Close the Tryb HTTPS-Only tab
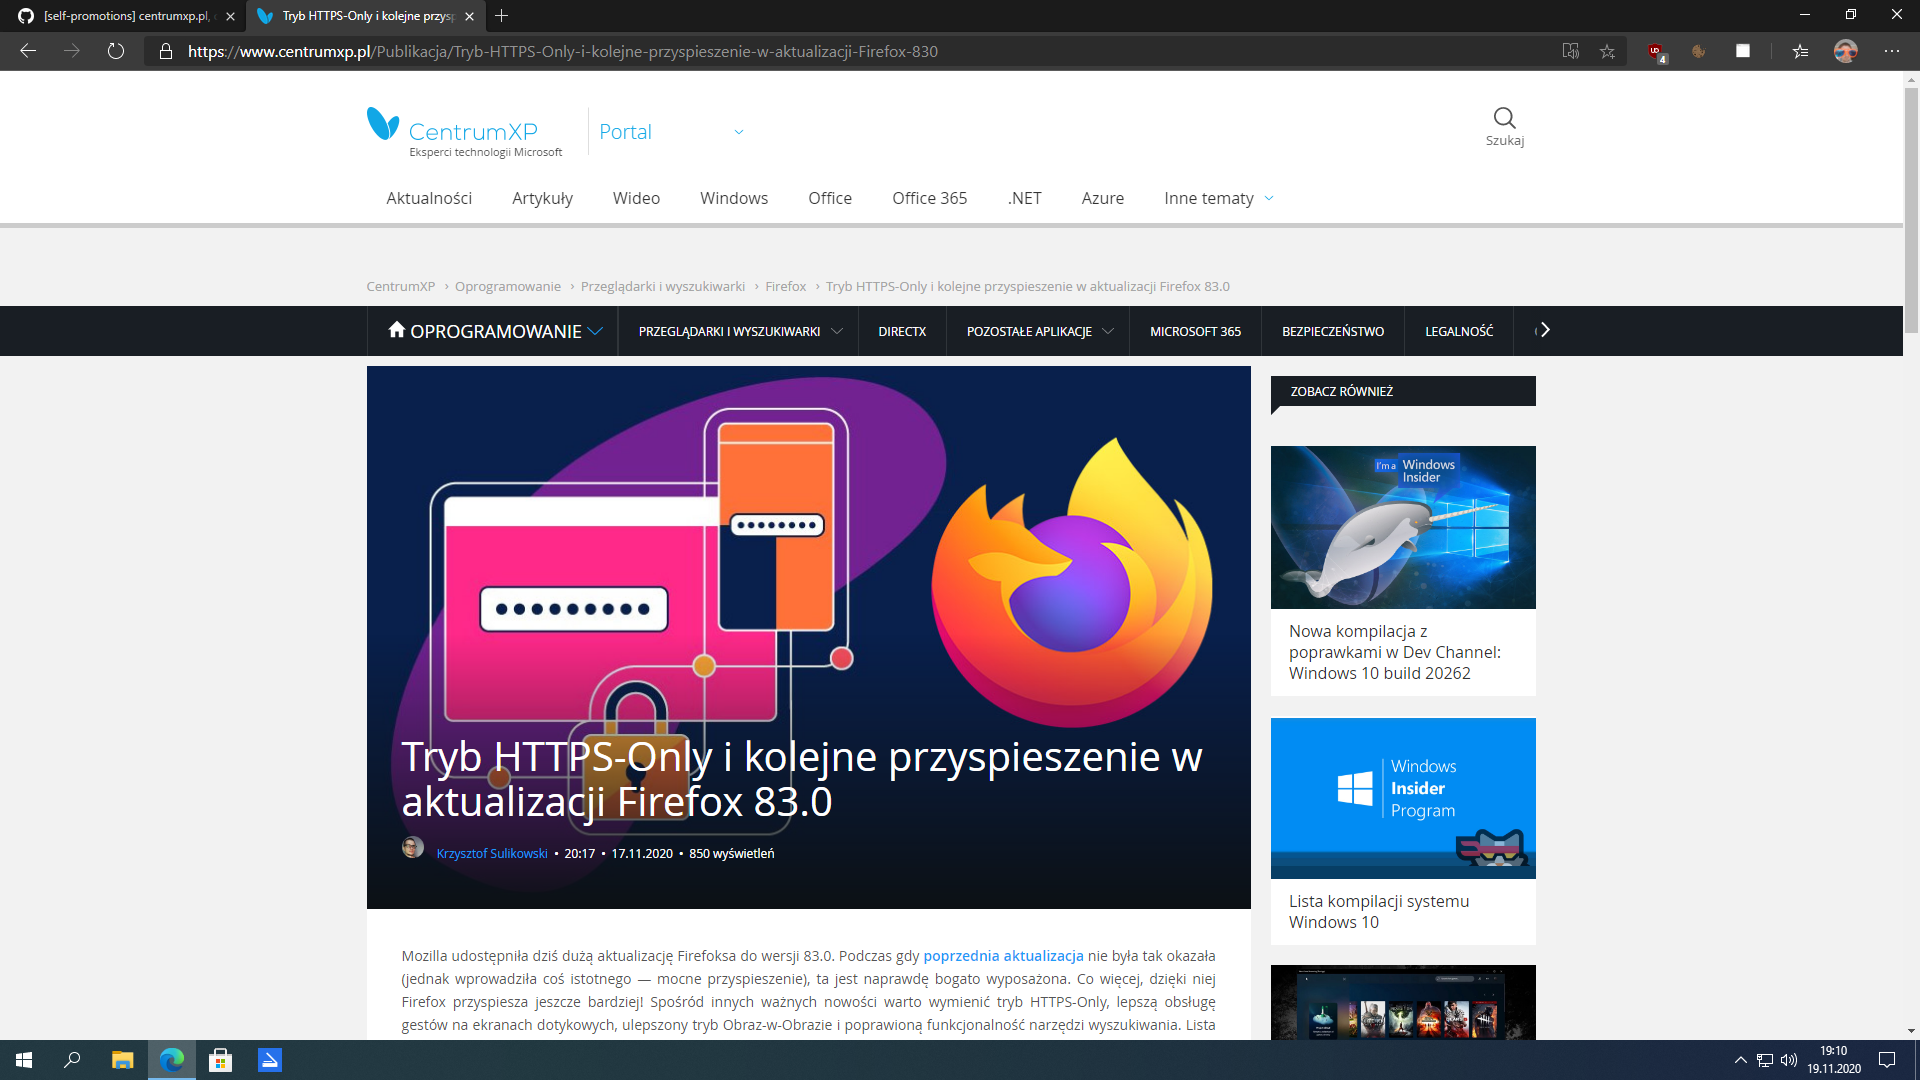Image resolution: width=1920 pixels, height=1080 pixels. [470, 16]
